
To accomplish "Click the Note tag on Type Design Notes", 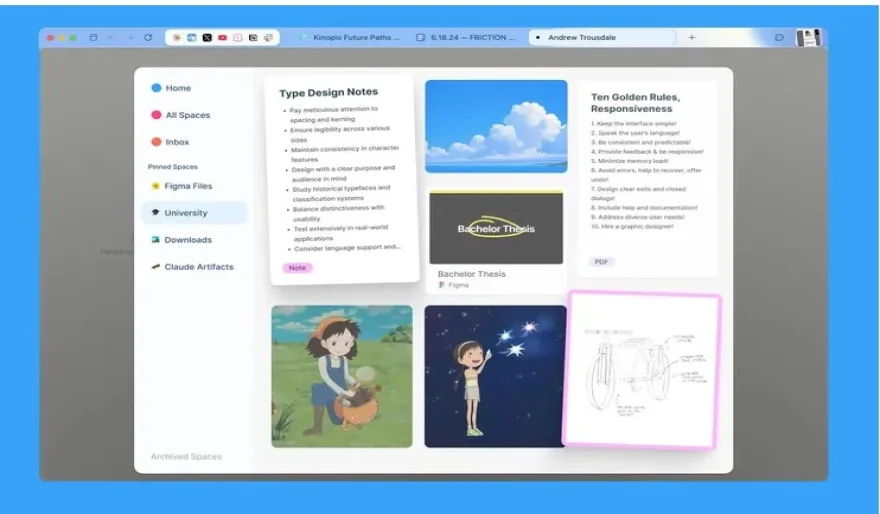I will [x=297, y=268].
